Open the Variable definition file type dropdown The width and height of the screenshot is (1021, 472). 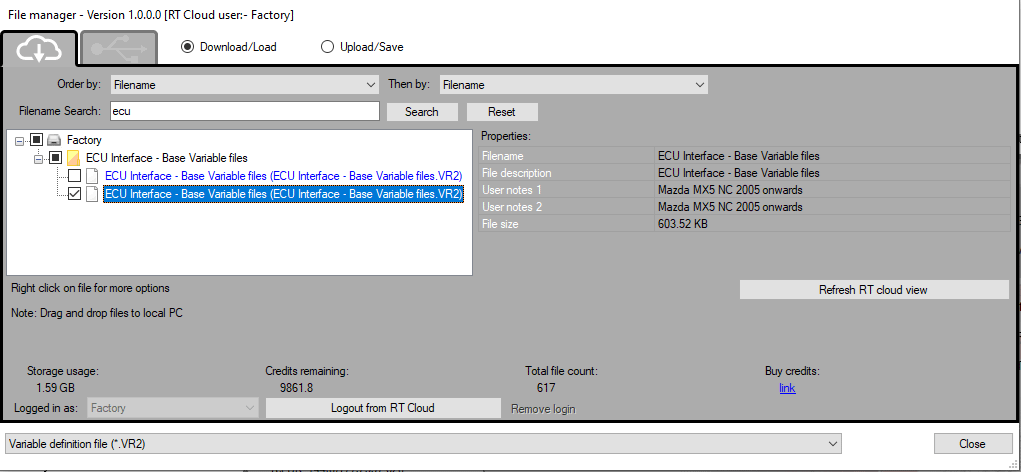pos(423,443)
